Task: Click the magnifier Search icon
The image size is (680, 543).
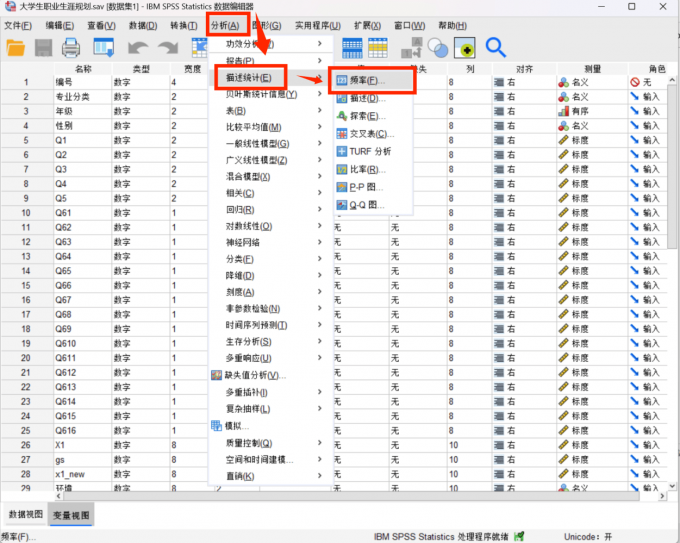Action: [495, 48]
